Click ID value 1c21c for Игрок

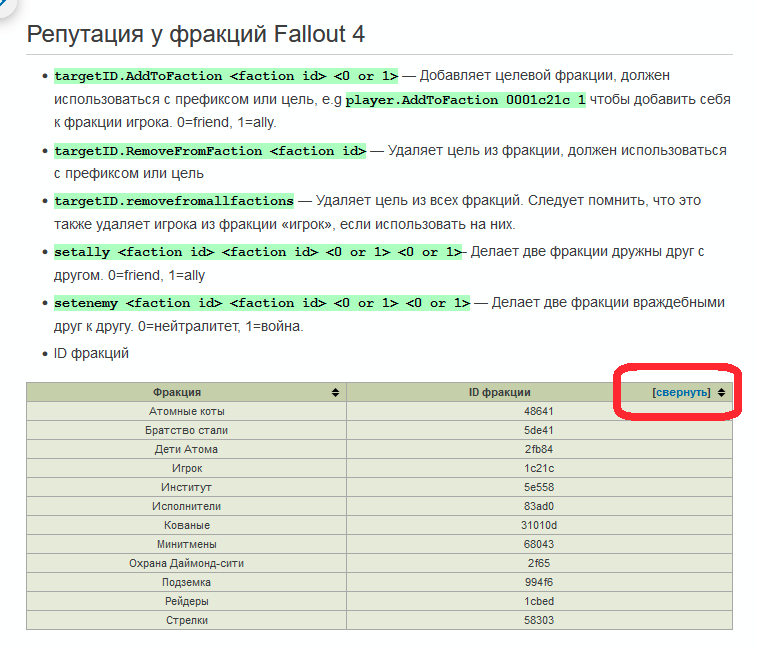539,468
